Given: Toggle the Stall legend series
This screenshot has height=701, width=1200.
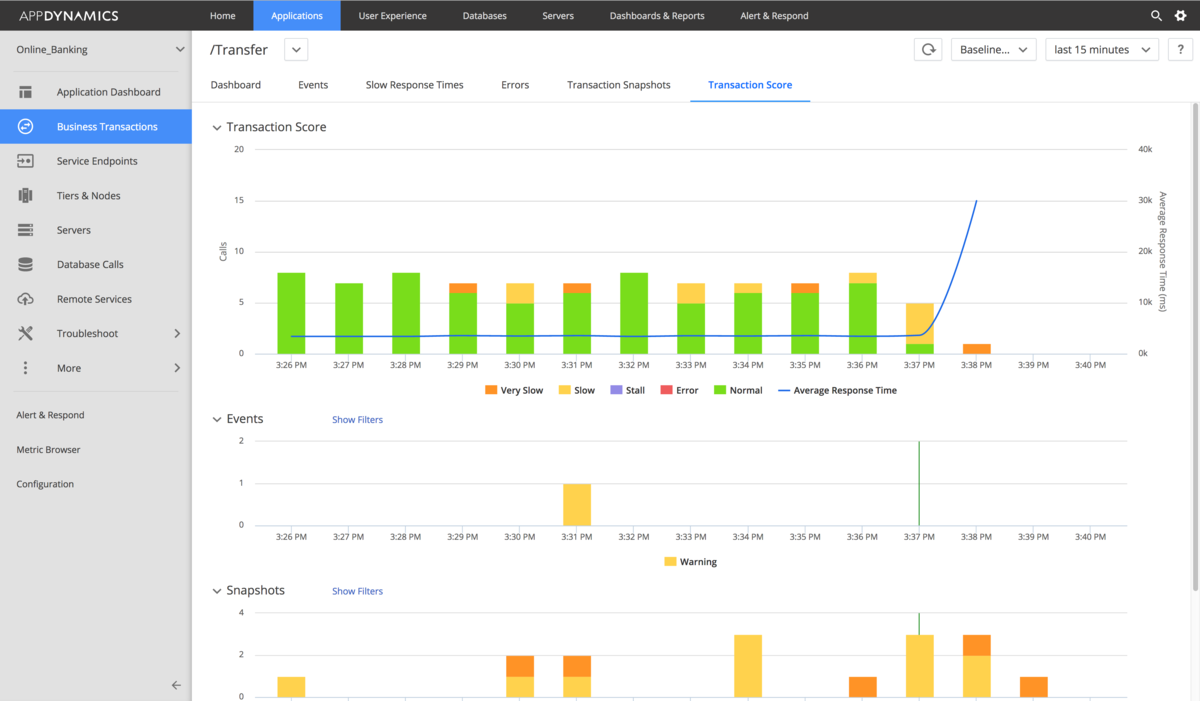Looking at the screenshot, I should tap(627, 390).
